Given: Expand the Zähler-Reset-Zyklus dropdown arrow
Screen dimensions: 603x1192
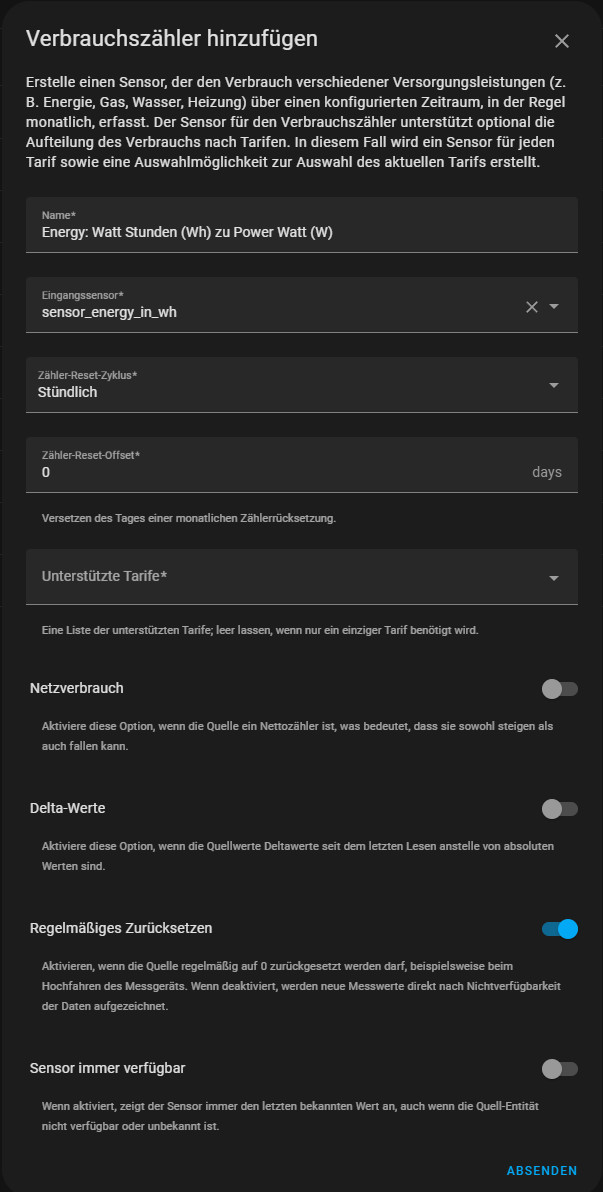Looking at the screenshot, I should tap(554, 385).
